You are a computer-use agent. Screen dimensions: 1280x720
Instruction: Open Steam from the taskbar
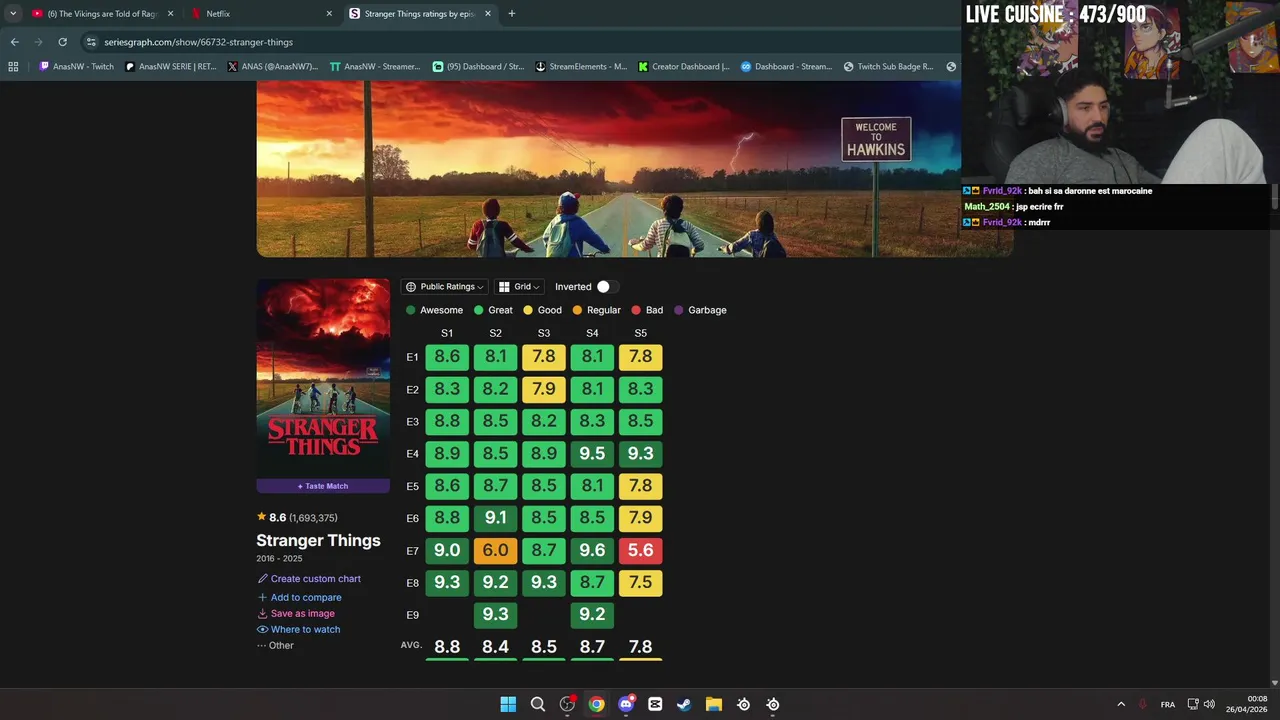pyautogui.click(x=684, y=704)
